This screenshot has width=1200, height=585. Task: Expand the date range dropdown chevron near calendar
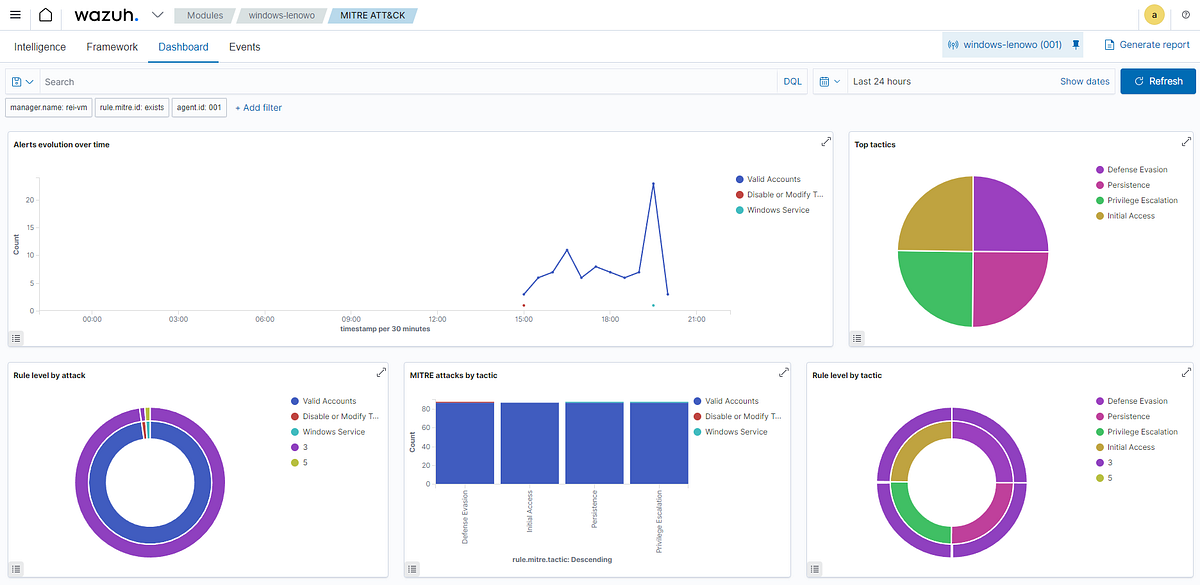click(x=838, y=81)
